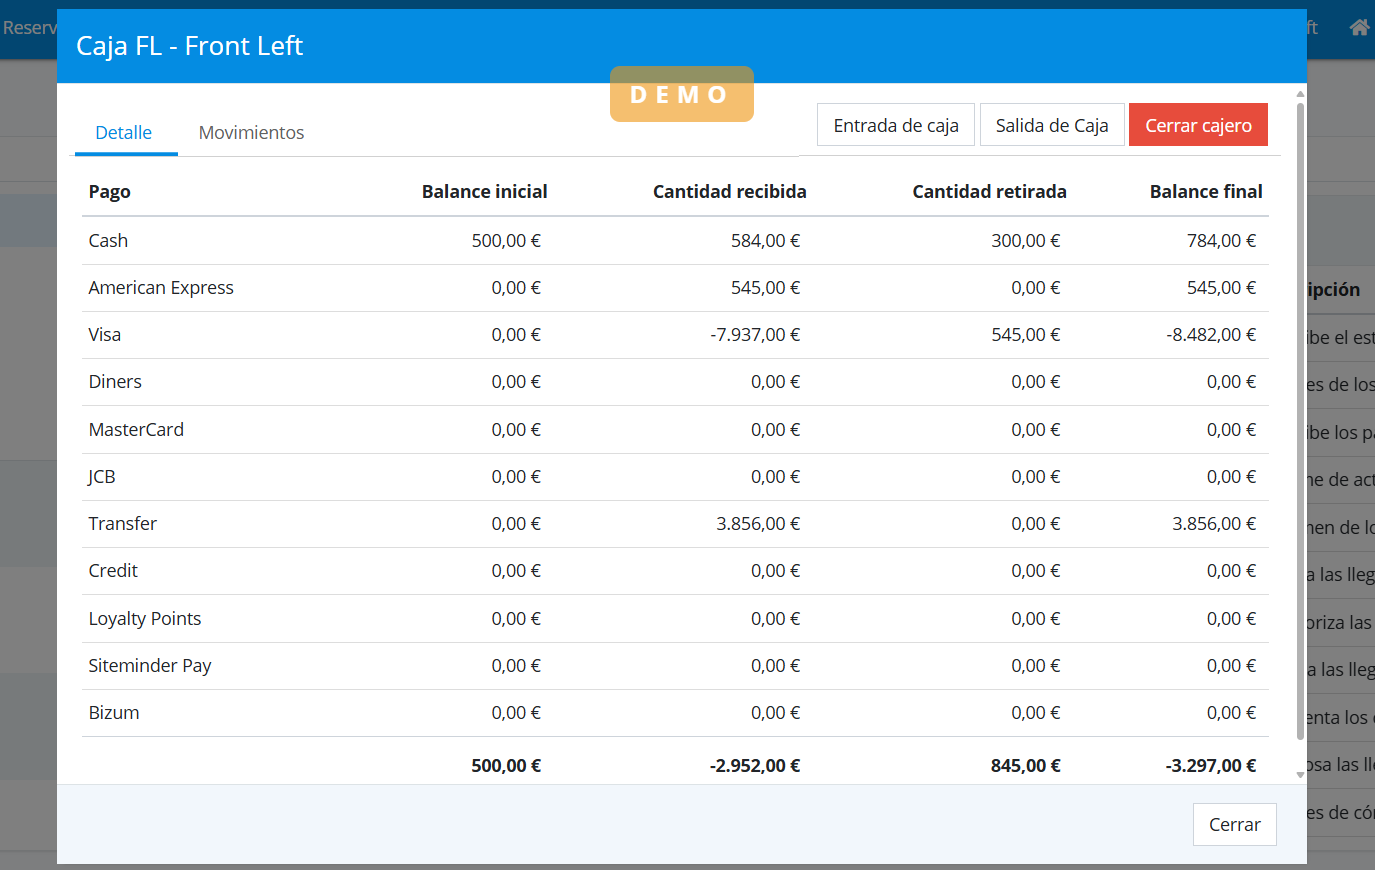
Task: Click the Balance final column header
Action: point(1205,192)
